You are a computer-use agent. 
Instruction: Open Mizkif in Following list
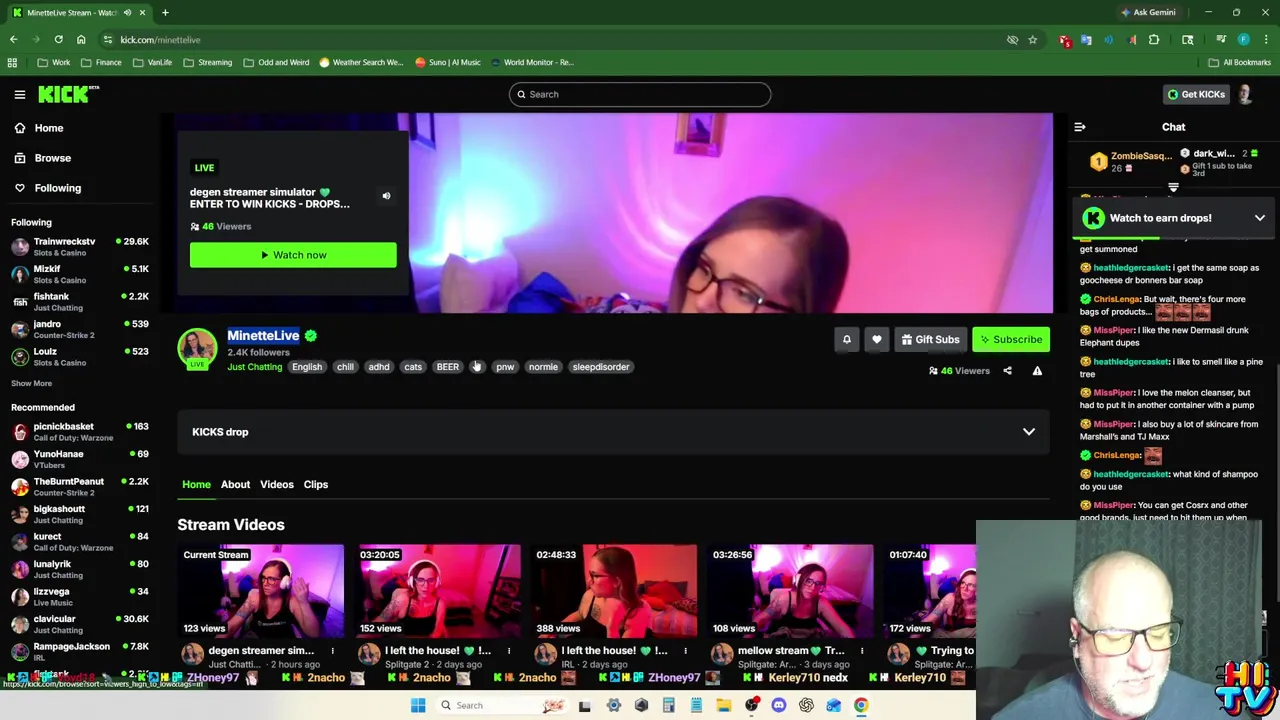80,274
